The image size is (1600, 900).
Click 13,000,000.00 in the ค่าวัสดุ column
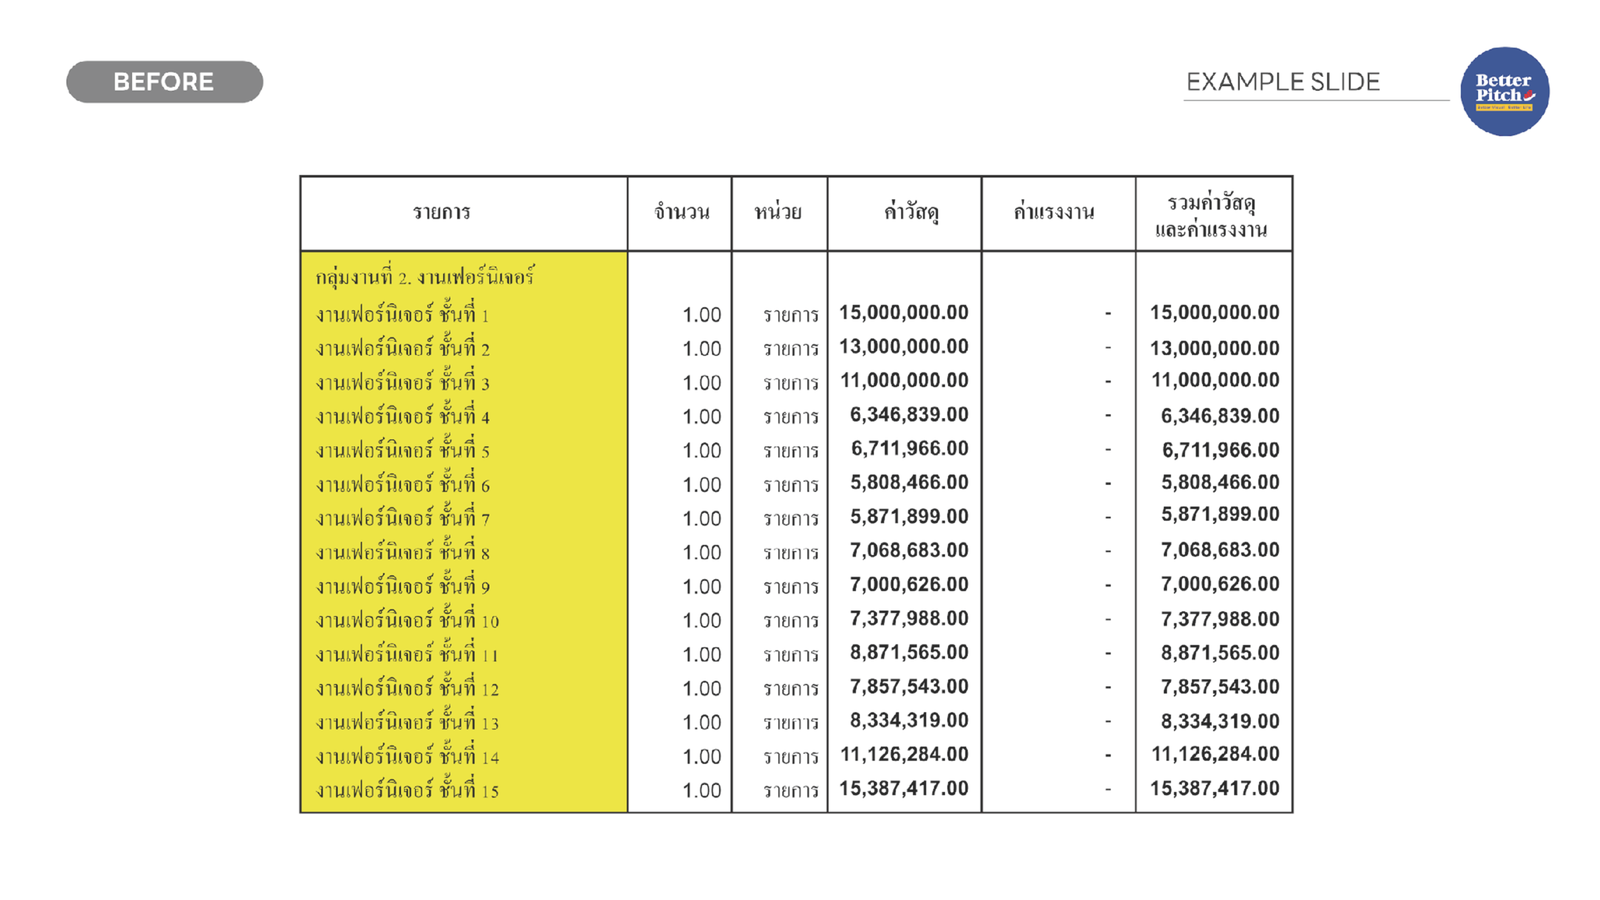coord(904,347)
